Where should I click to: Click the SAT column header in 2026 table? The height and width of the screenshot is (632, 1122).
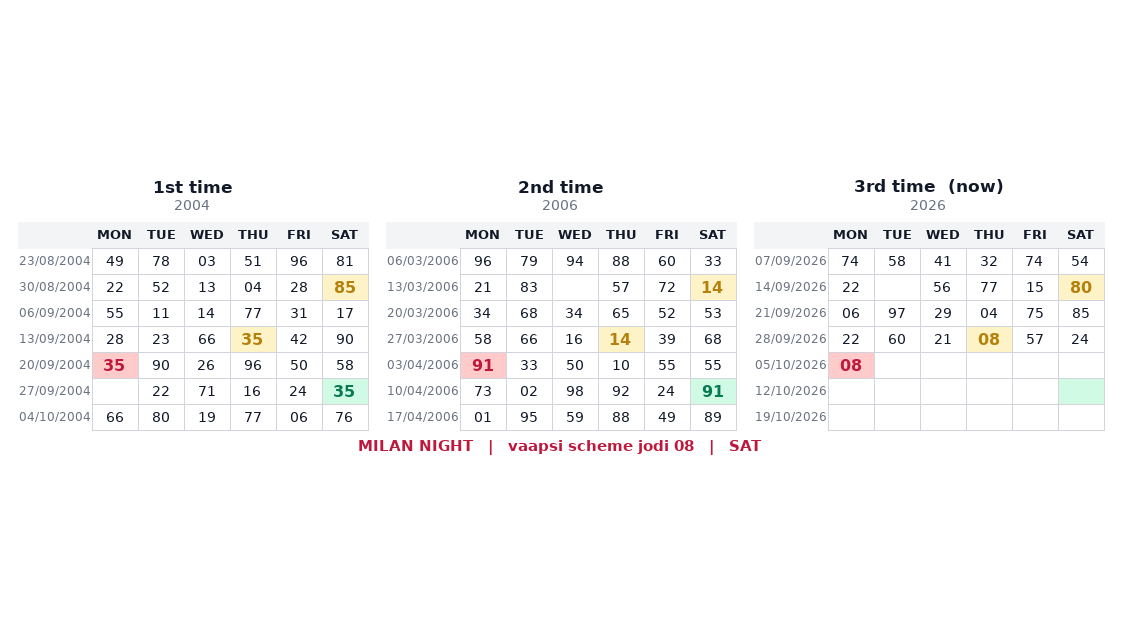(1080, 235)
